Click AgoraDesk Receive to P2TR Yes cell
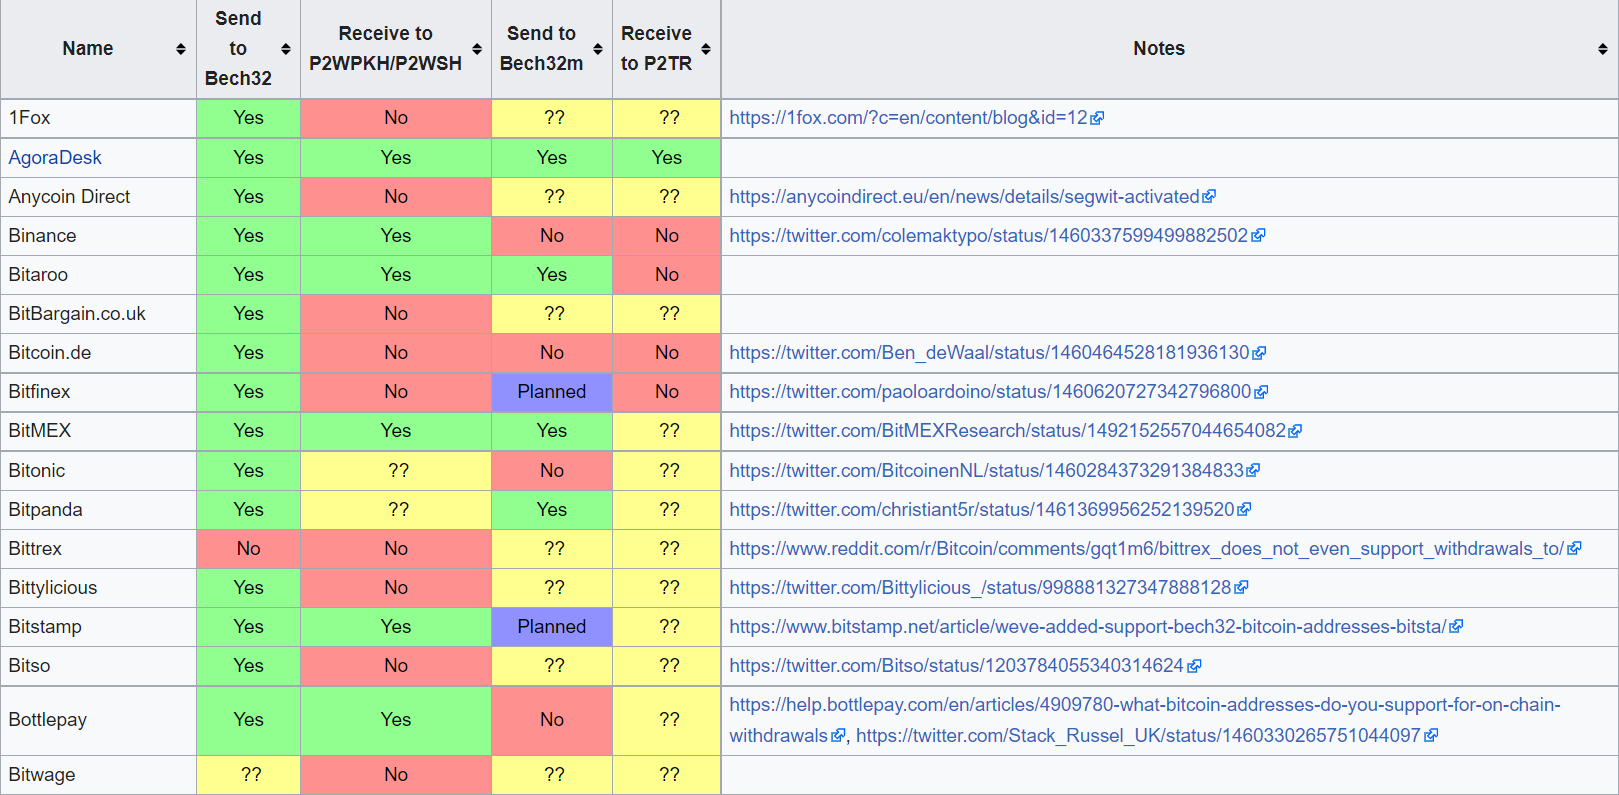This screenshot has height=795, width=1619. tap(666, 158)
